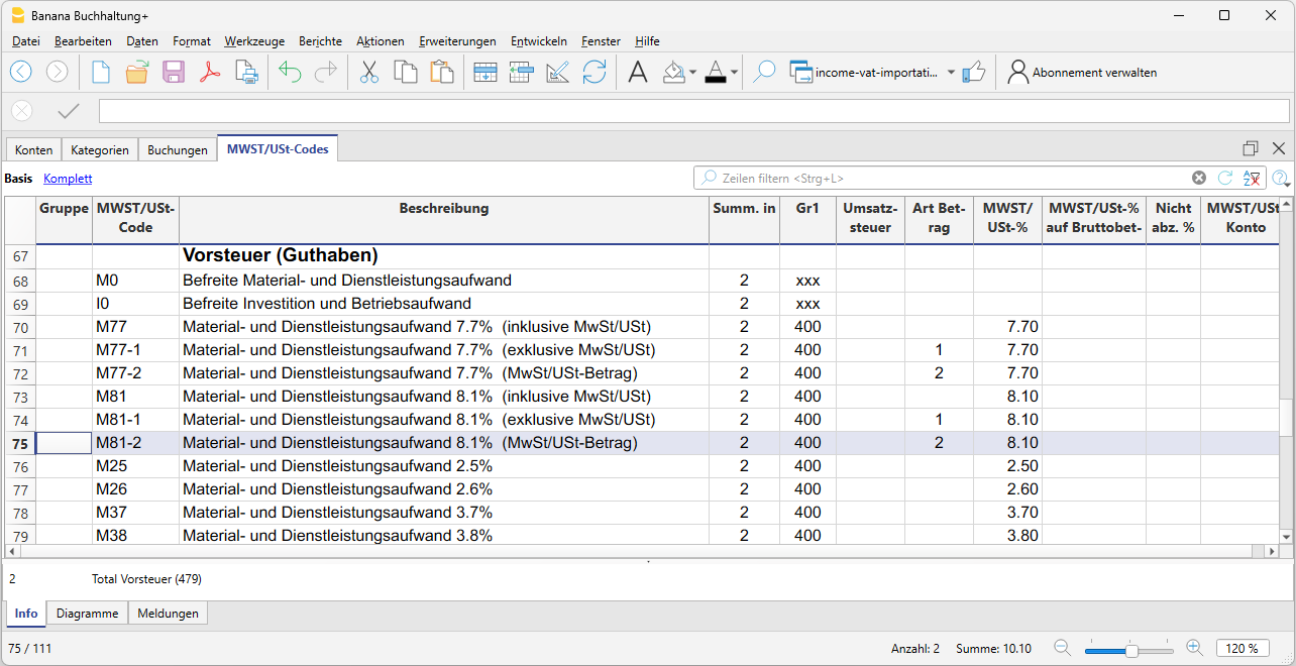
Task: Cancel cell edit with the X icon
Action: 22,111
